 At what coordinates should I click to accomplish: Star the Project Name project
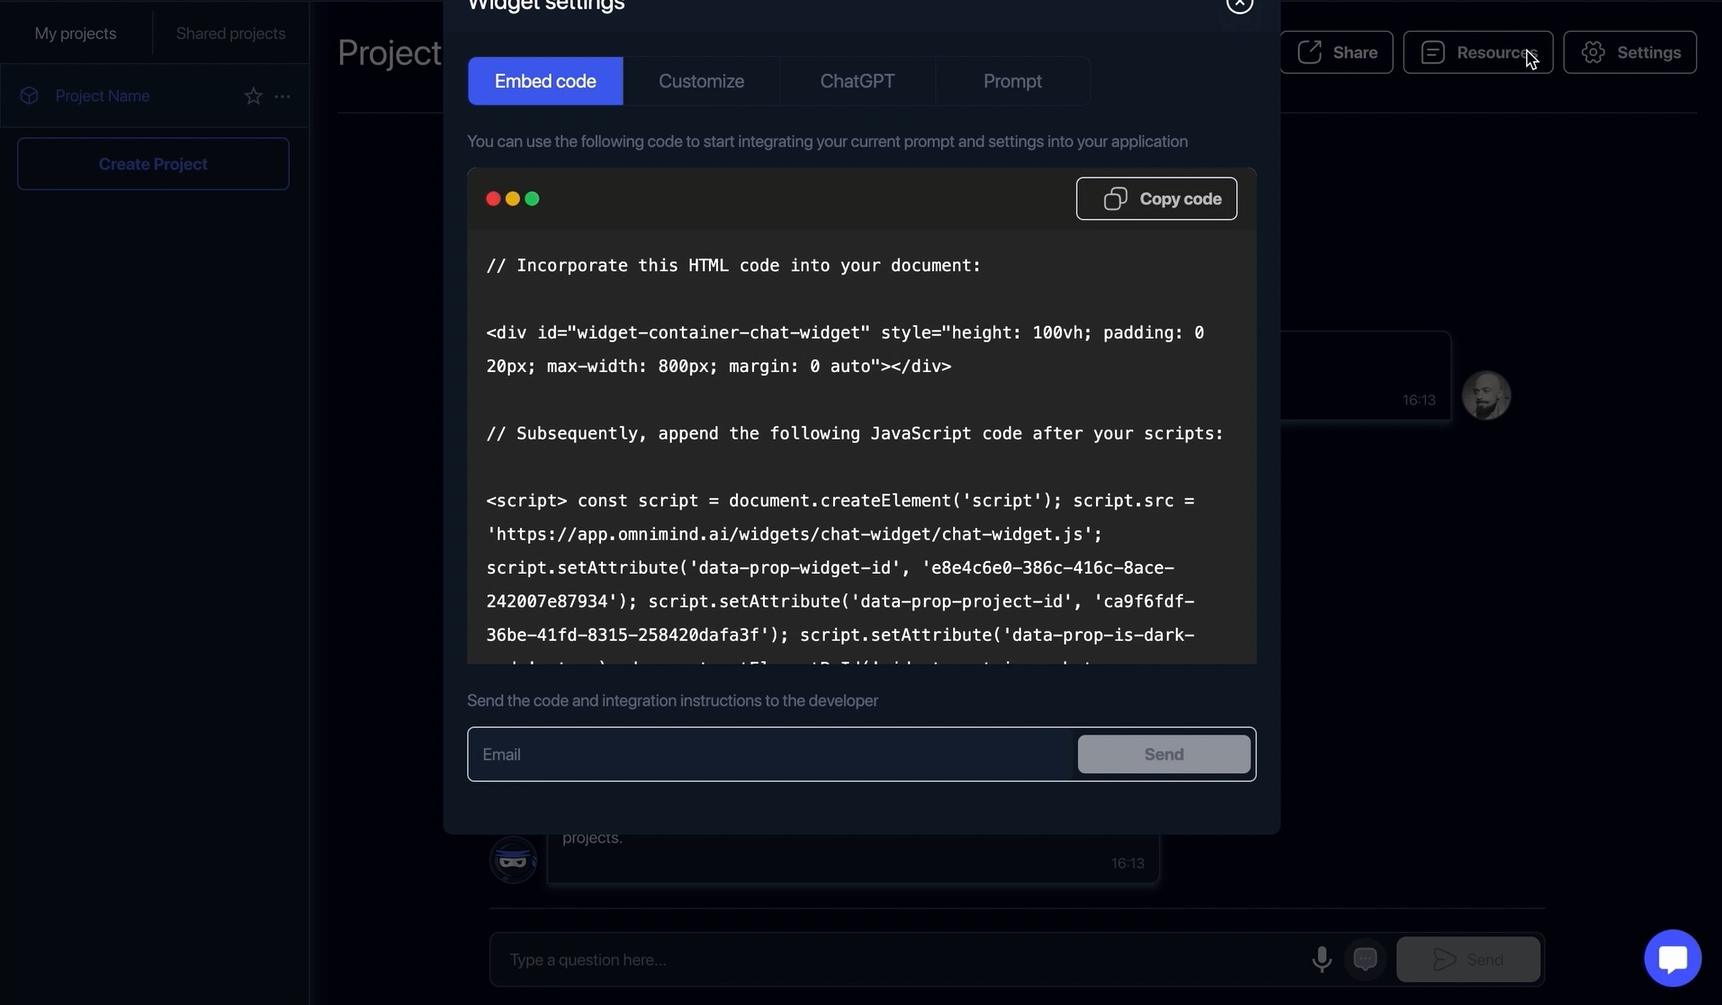click(253, 96)
